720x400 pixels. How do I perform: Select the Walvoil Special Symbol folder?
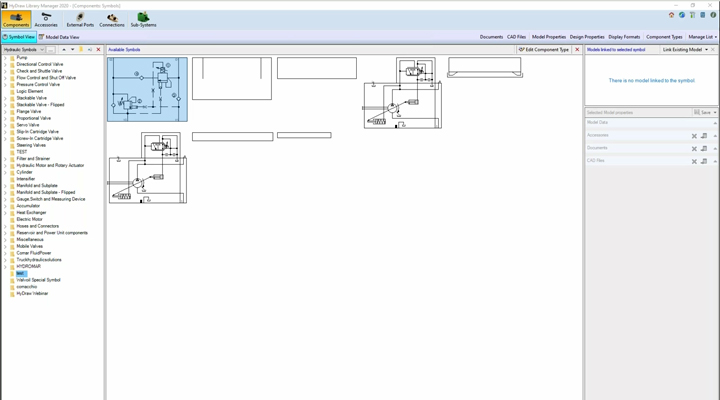coord(38,280)
